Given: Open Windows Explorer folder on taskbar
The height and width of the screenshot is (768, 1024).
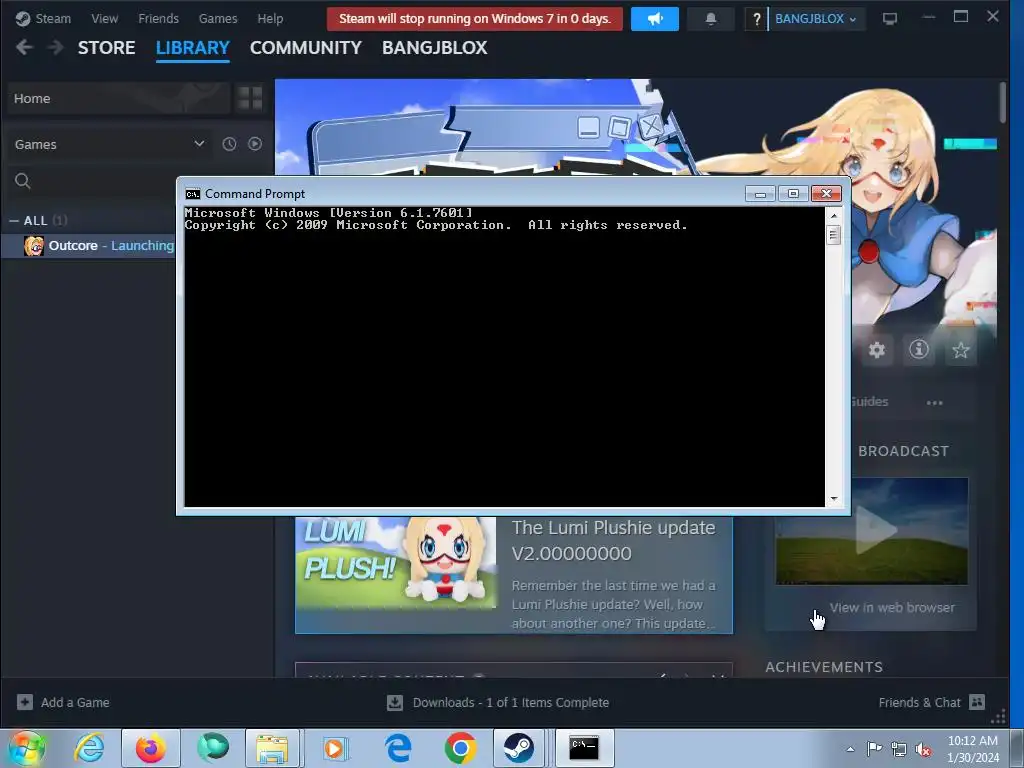Looking at the screenshot, I should click(x=272, y=748).
